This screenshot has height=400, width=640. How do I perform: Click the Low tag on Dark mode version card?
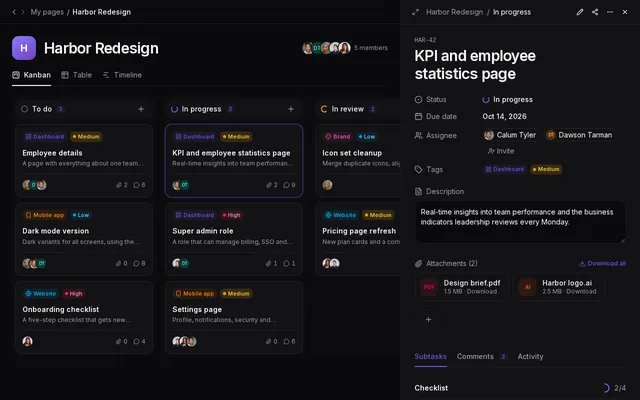tap(81, 215)
